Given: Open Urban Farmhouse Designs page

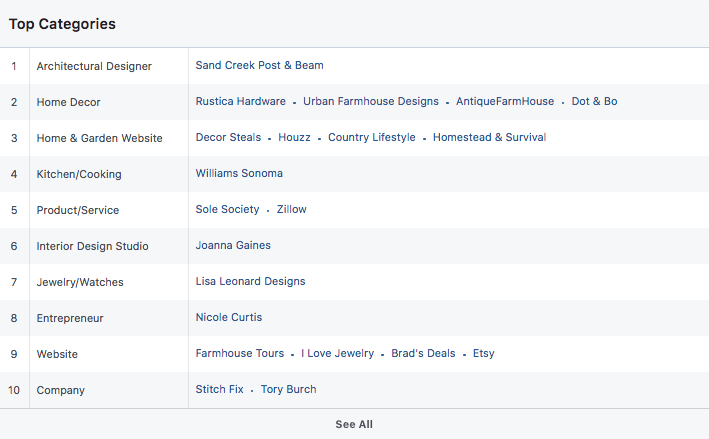Looking at the screenshot, I should tap(371, 102).
